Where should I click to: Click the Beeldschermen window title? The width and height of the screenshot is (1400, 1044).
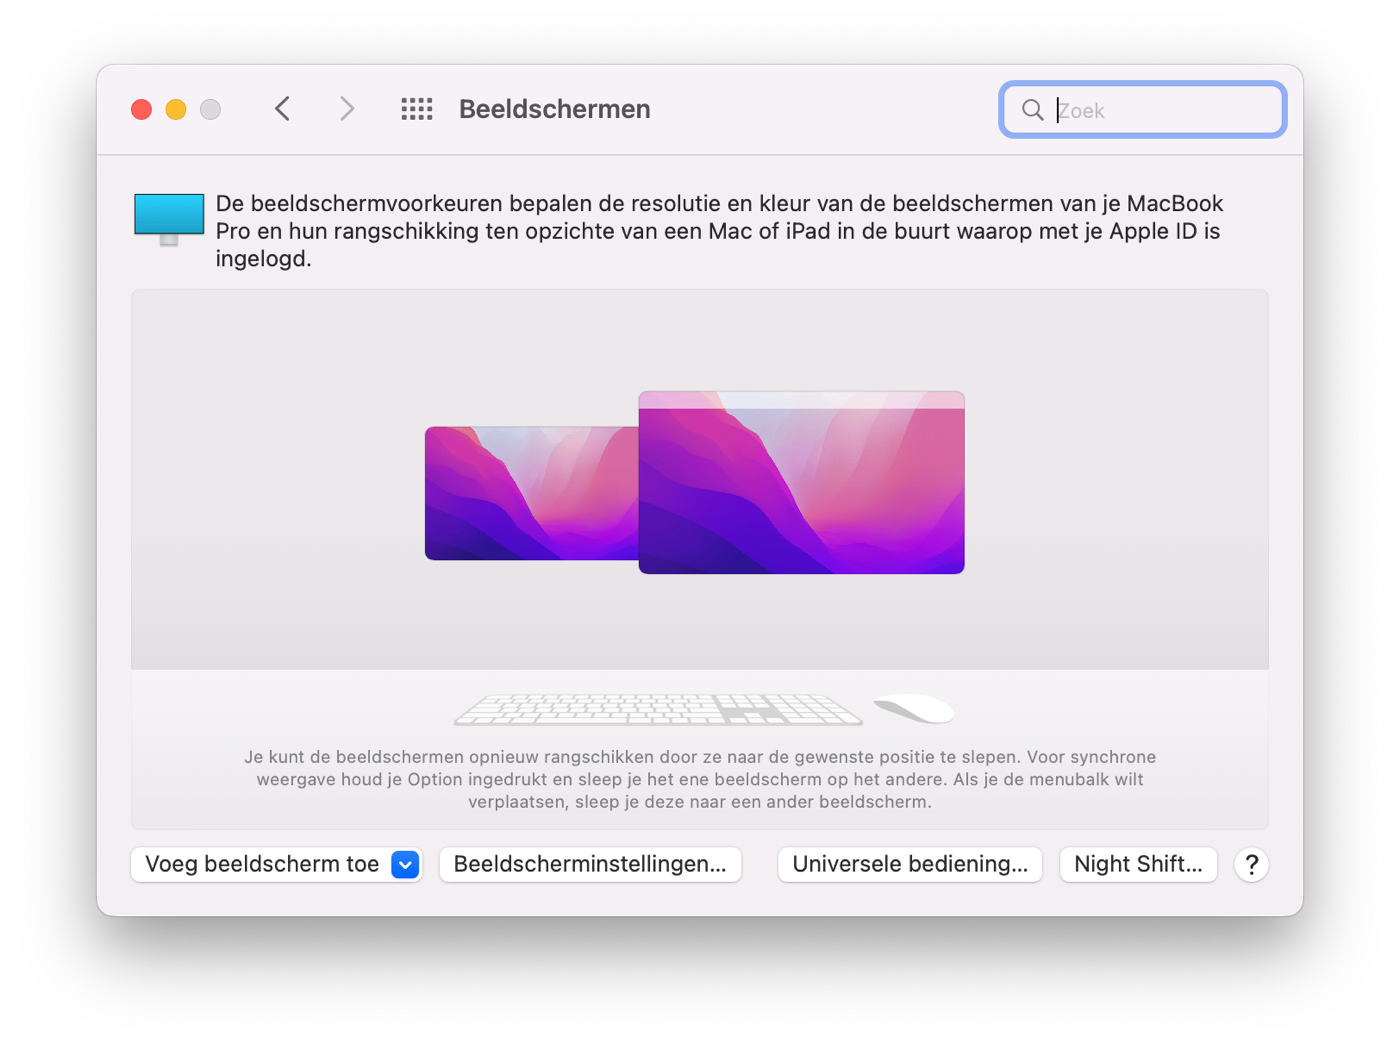tap(555, 109)
